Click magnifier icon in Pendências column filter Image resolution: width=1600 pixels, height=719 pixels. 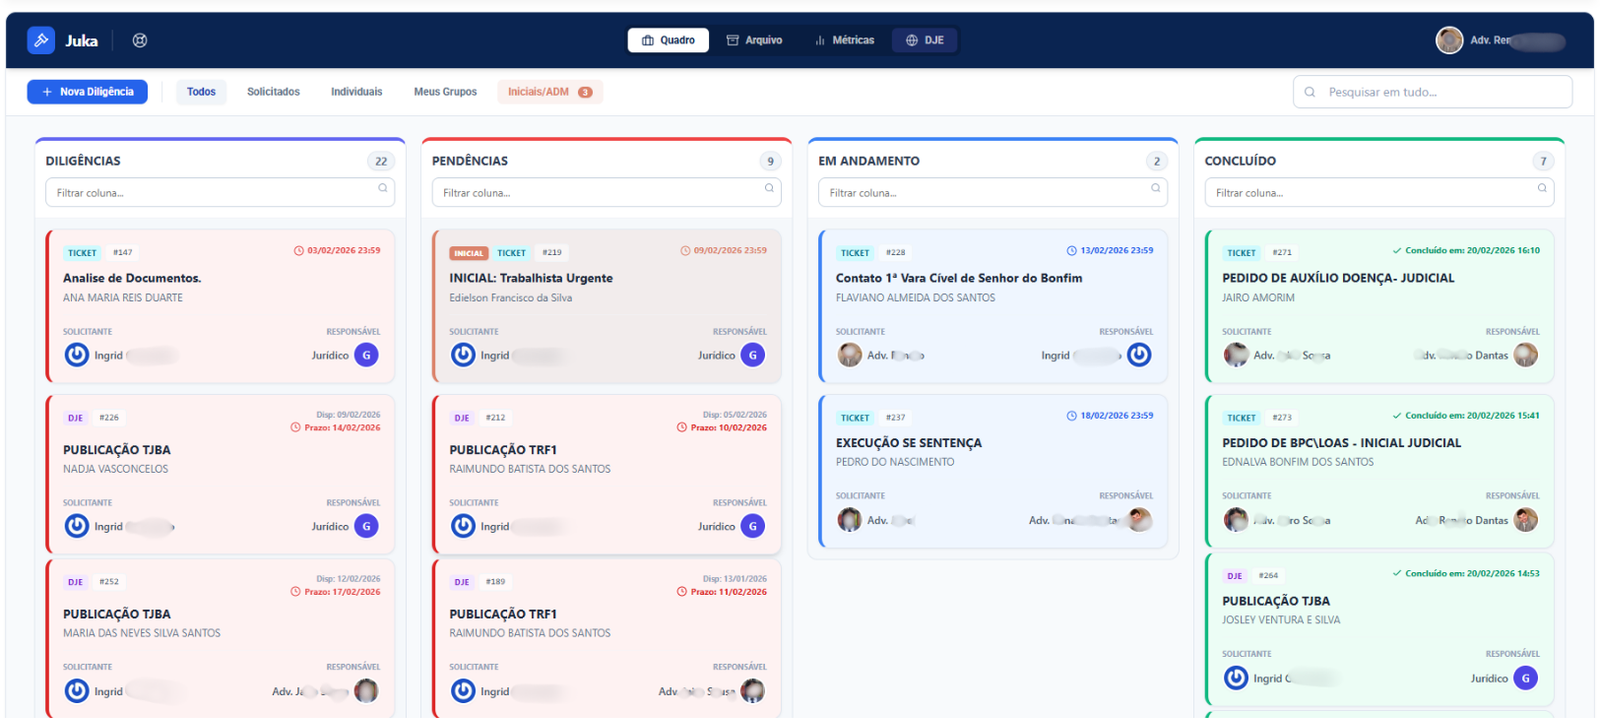pos(769,188)
